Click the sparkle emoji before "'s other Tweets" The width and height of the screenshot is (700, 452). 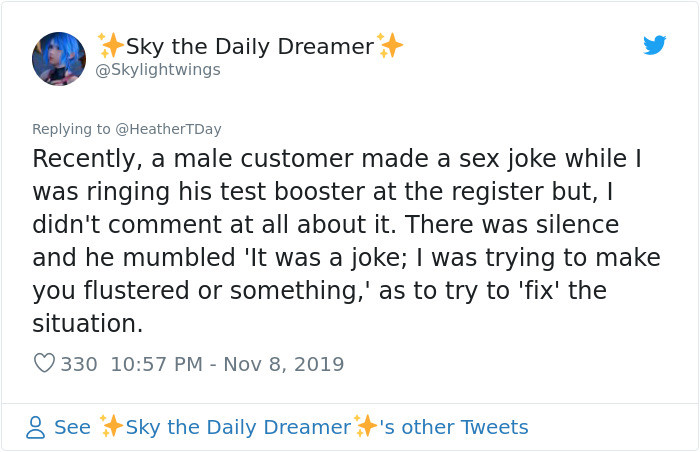click(x=367, y=426)
